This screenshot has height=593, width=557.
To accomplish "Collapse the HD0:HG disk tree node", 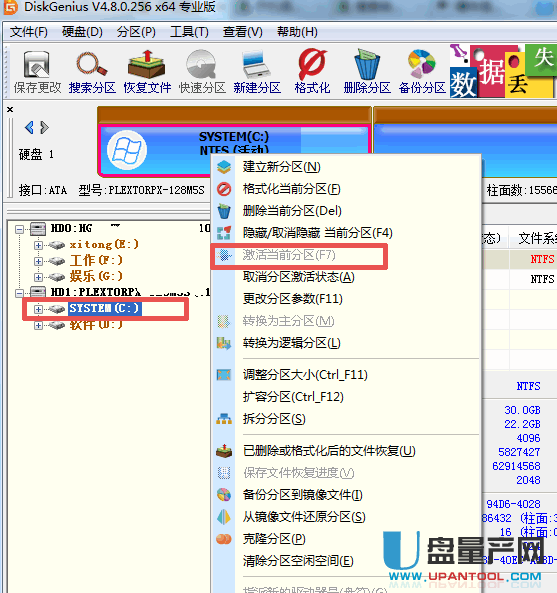I will coord(19,229).
